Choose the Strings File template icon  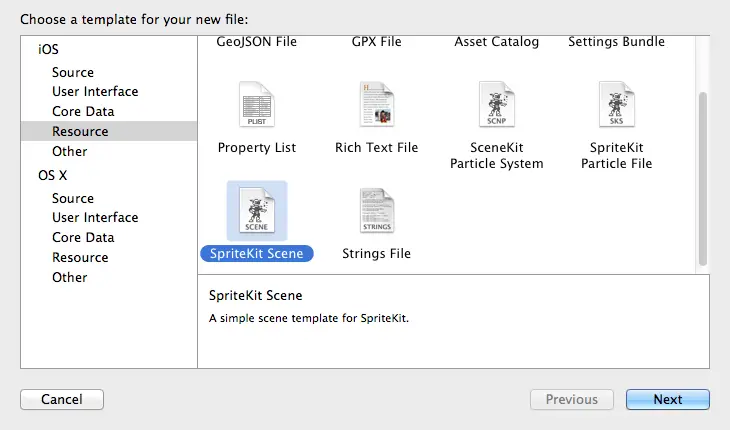pos(376,212)
